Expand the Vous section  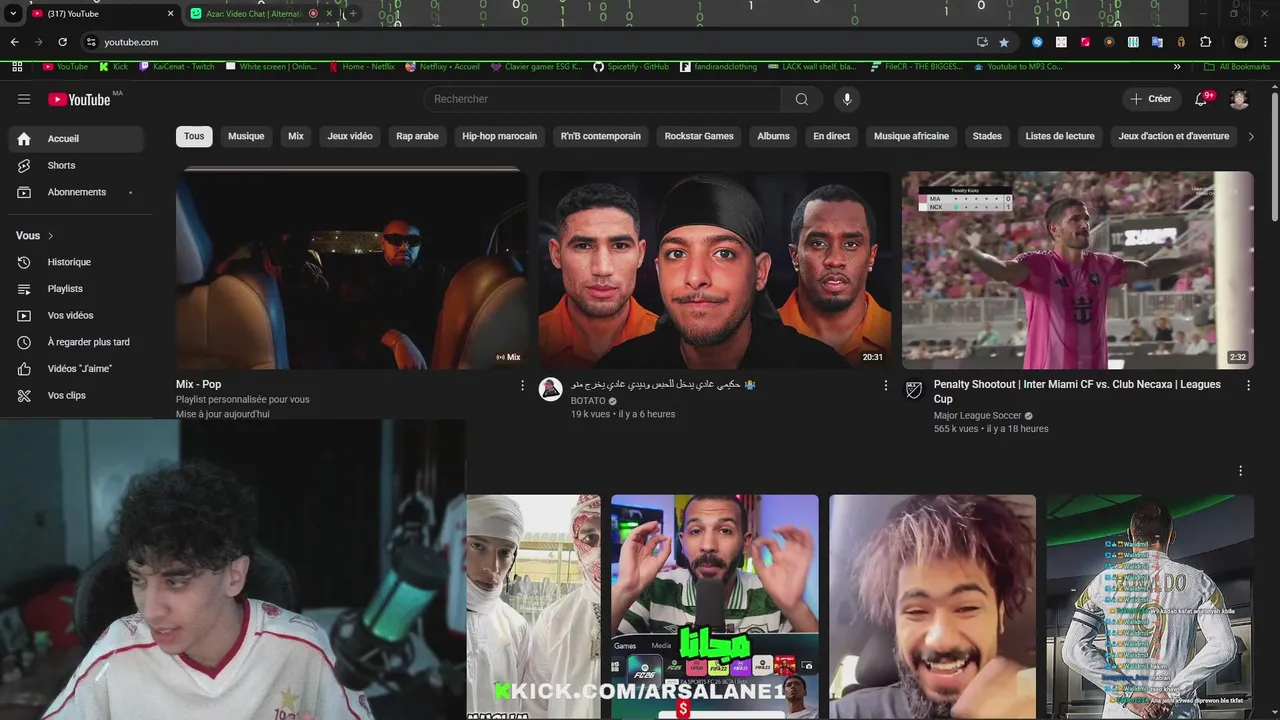click(x=35, y=236)
